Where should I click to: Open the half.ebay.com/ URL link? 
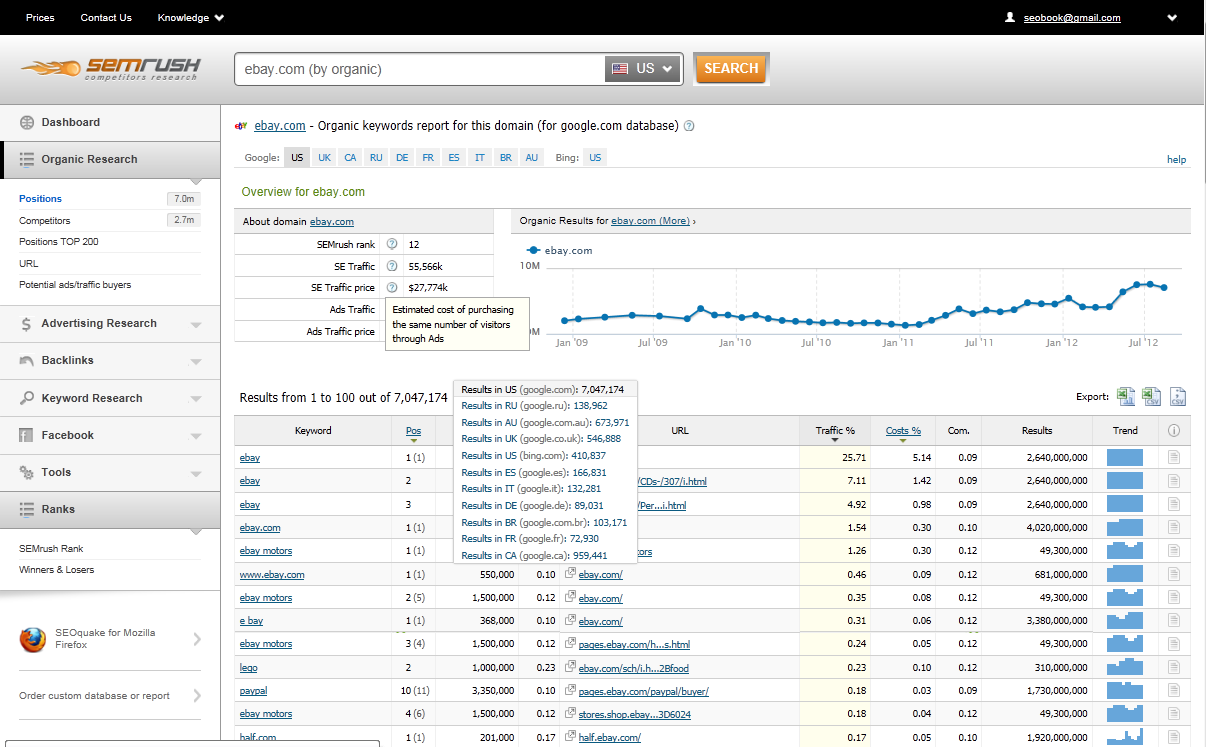[609, 738]
